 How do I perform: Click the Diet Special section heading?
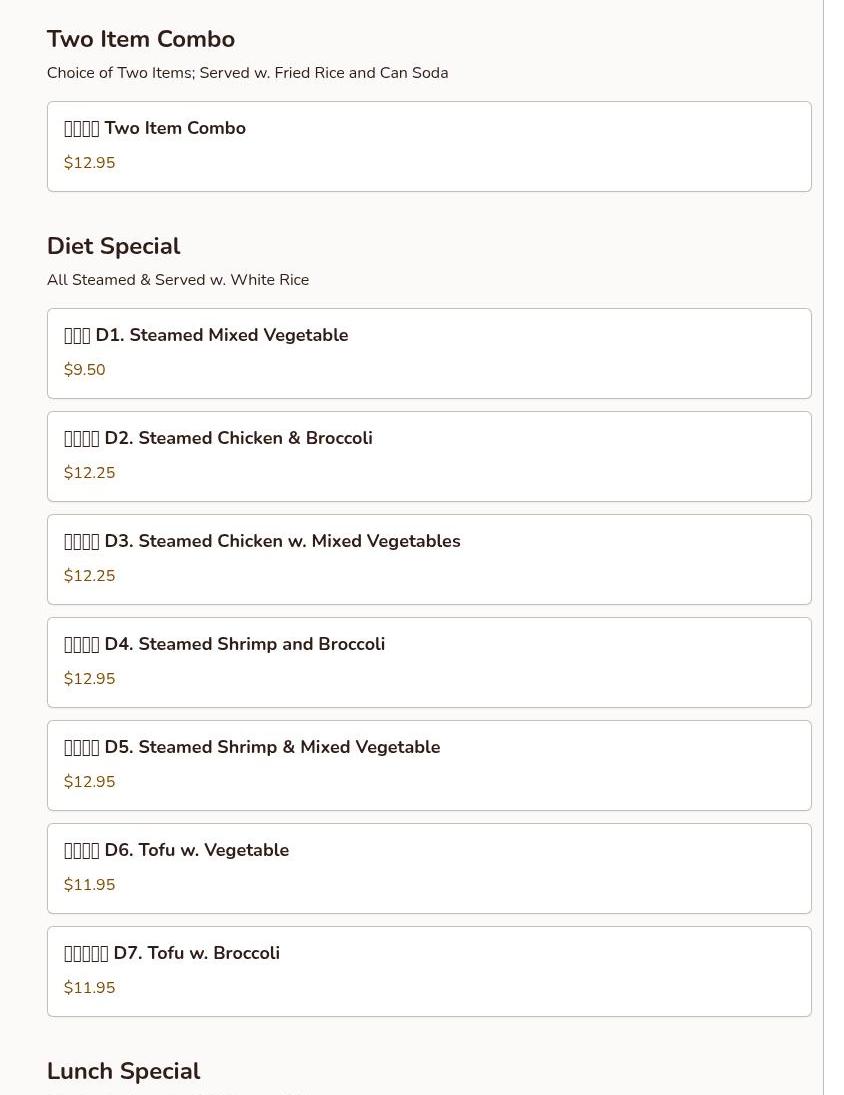(113, 247)
